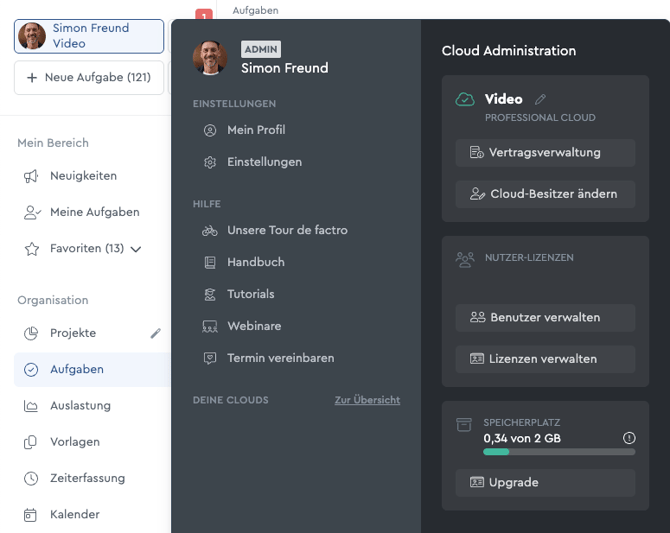670x533 pixels.
Task: Open Zeiterfassung in the sidebar
Action: (x=87, y=478)
